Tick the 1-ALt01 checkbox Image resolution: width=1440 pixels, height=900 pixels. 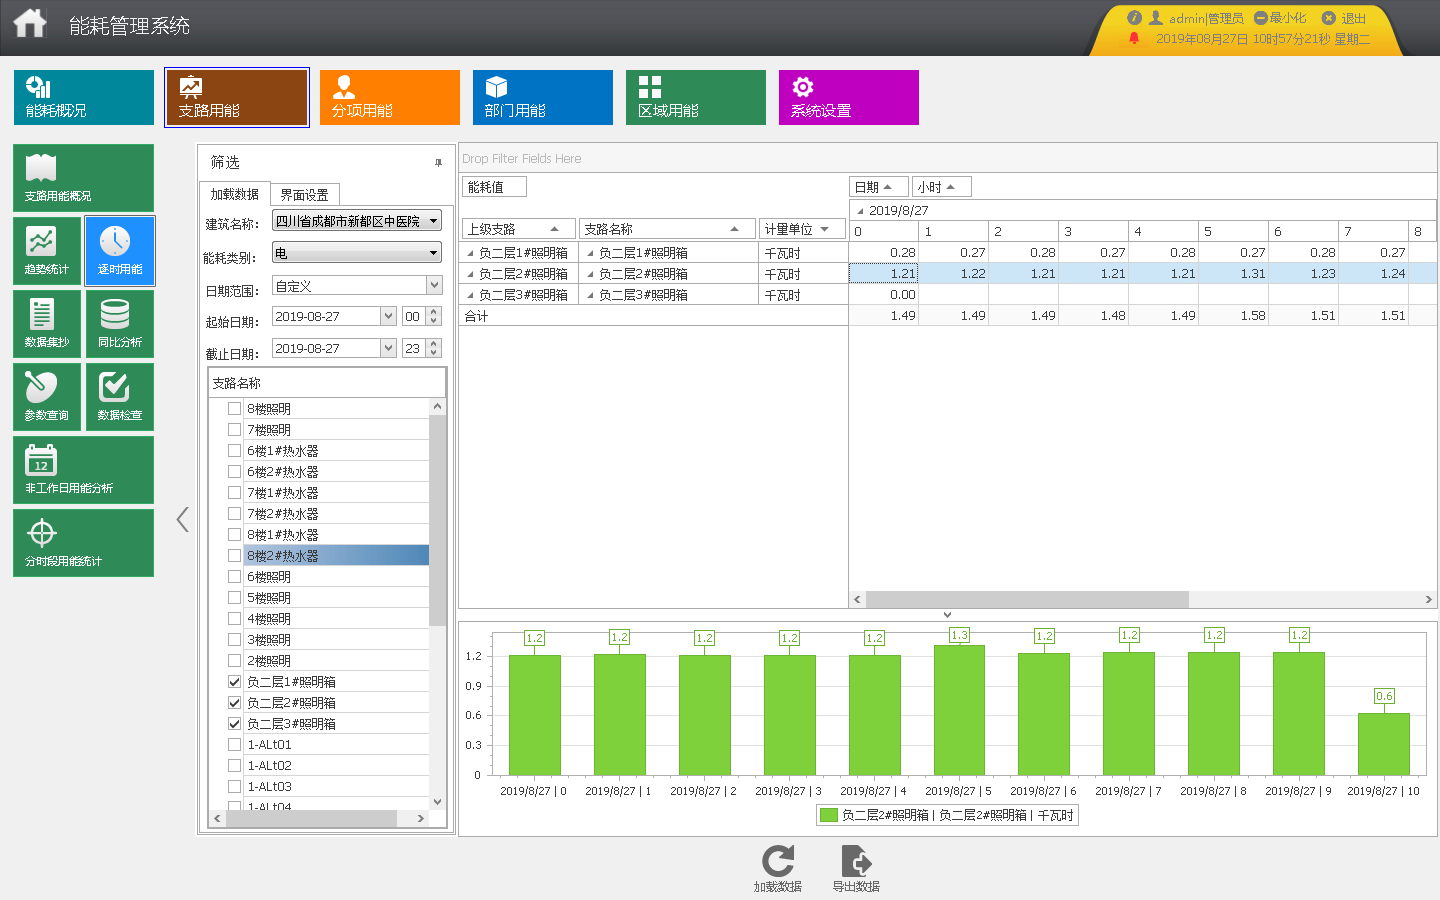click(x=235, y=745)
